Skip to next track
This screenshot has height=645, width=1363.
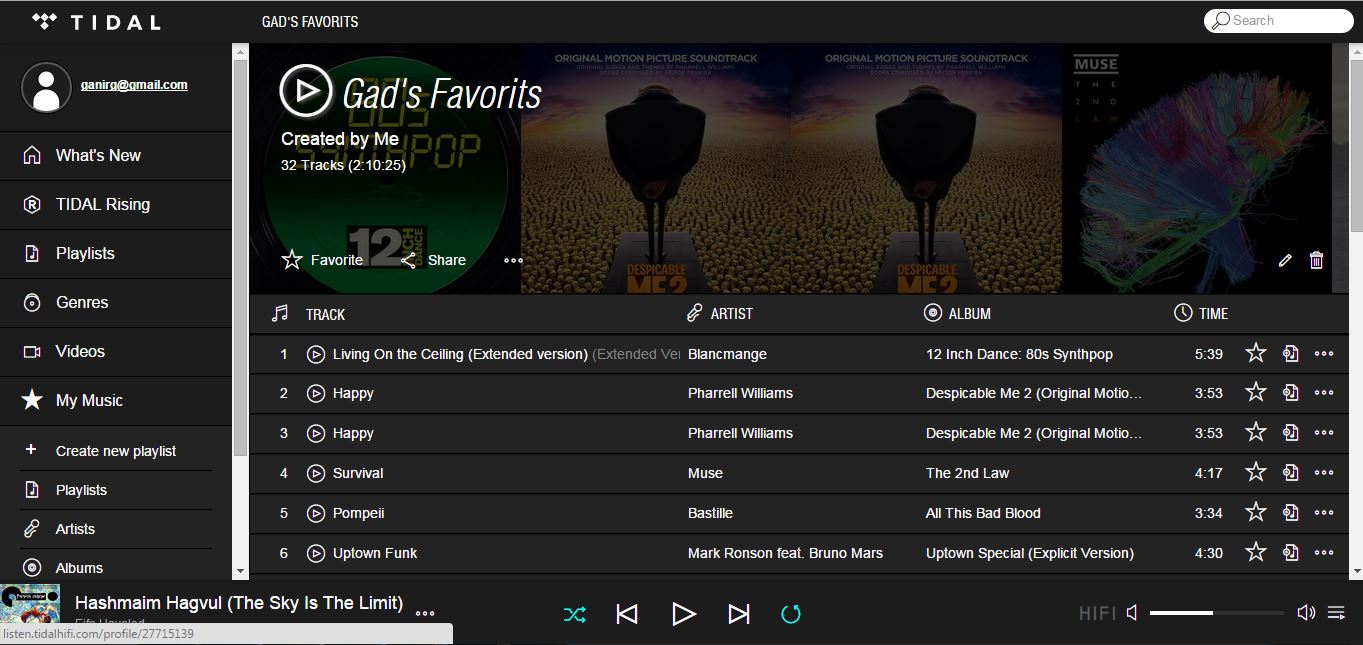739,614
